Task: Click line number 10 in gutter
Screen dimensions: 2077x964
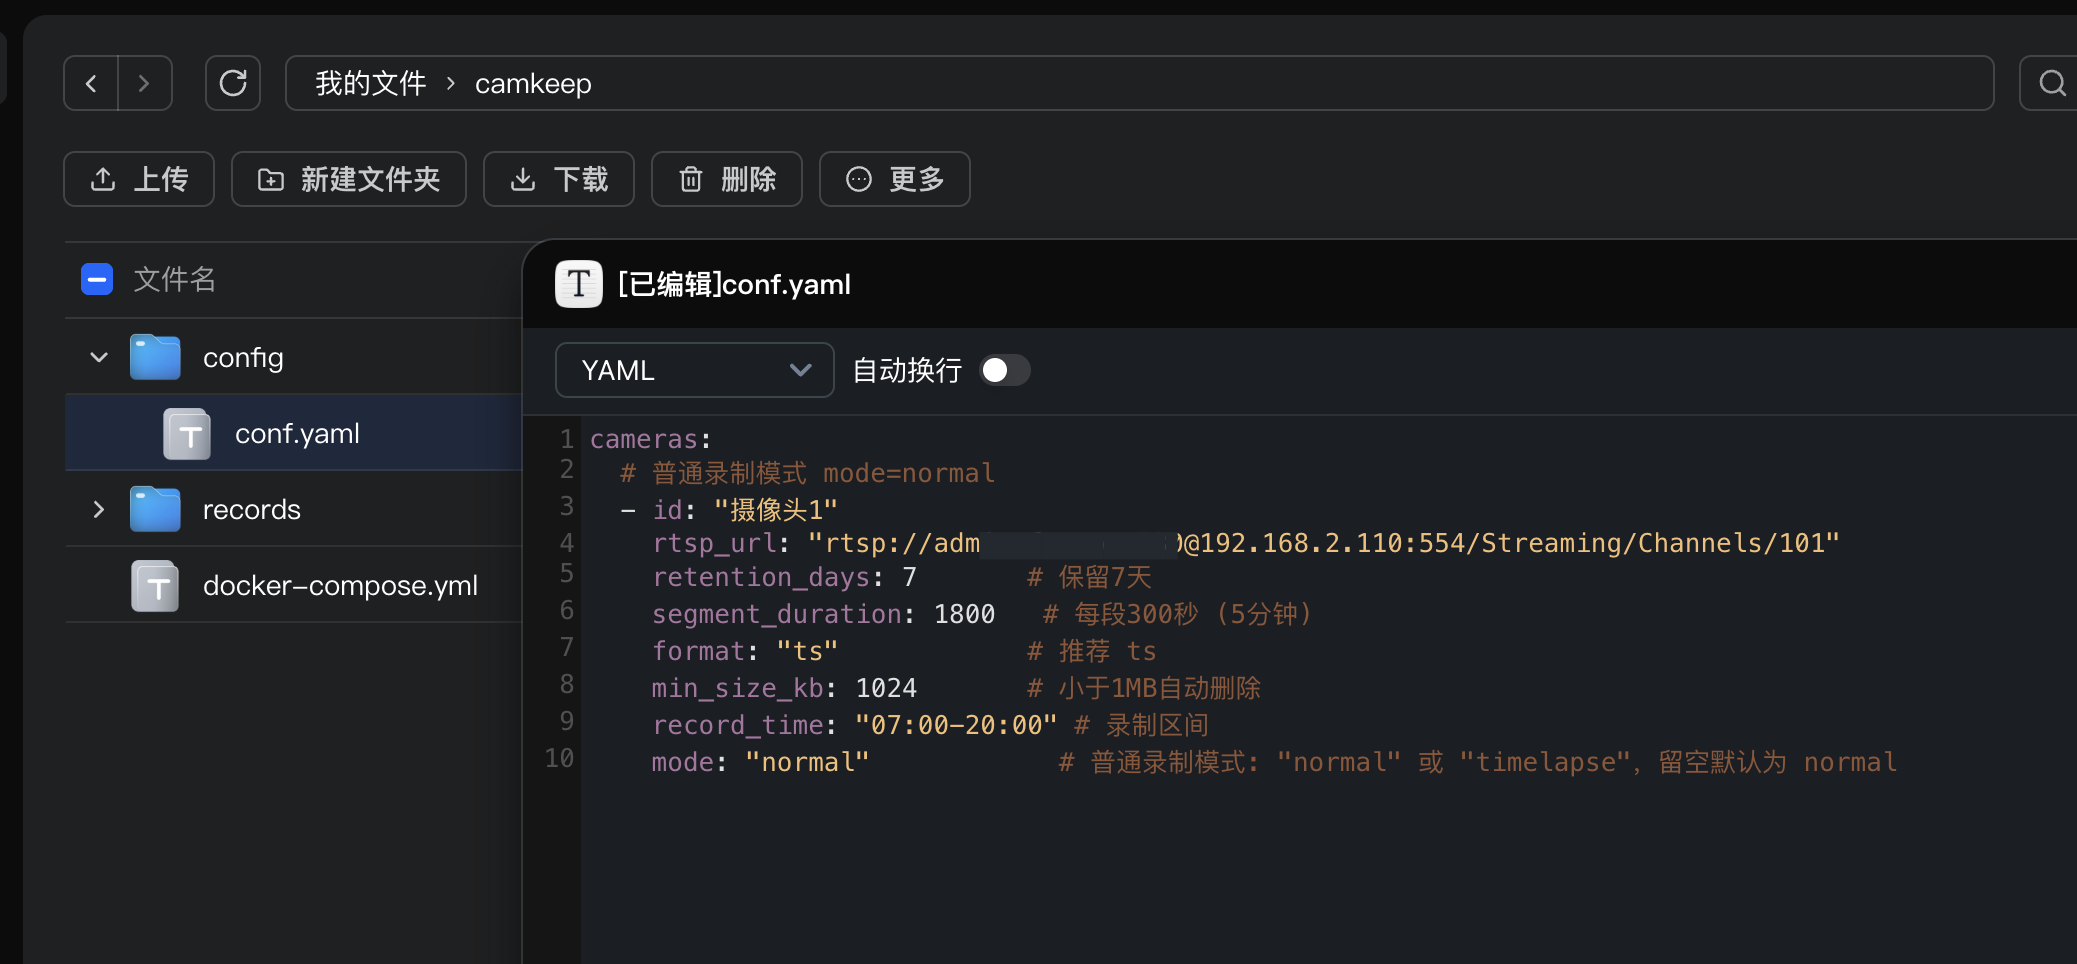Action: point(560,758)
